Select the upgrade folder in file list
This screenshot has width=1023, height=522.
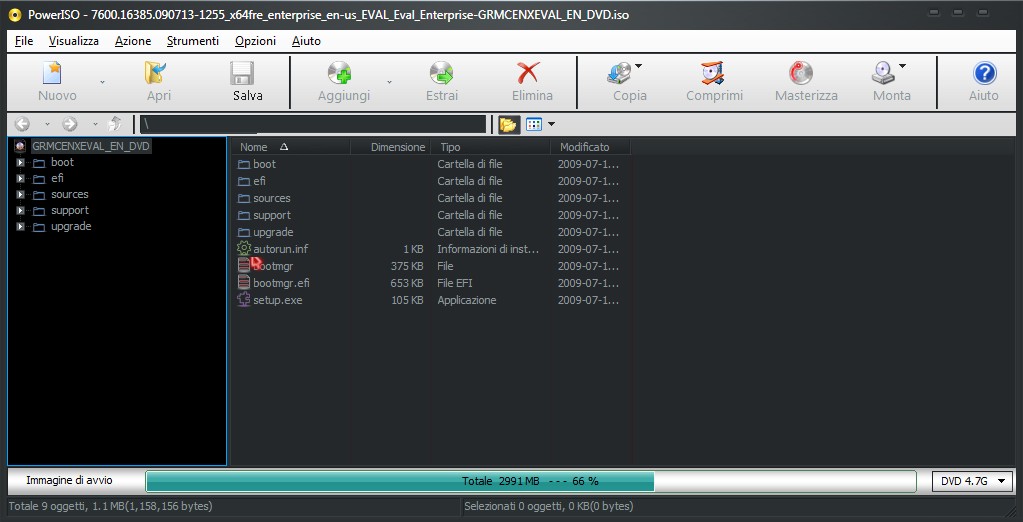pos(273,232)
